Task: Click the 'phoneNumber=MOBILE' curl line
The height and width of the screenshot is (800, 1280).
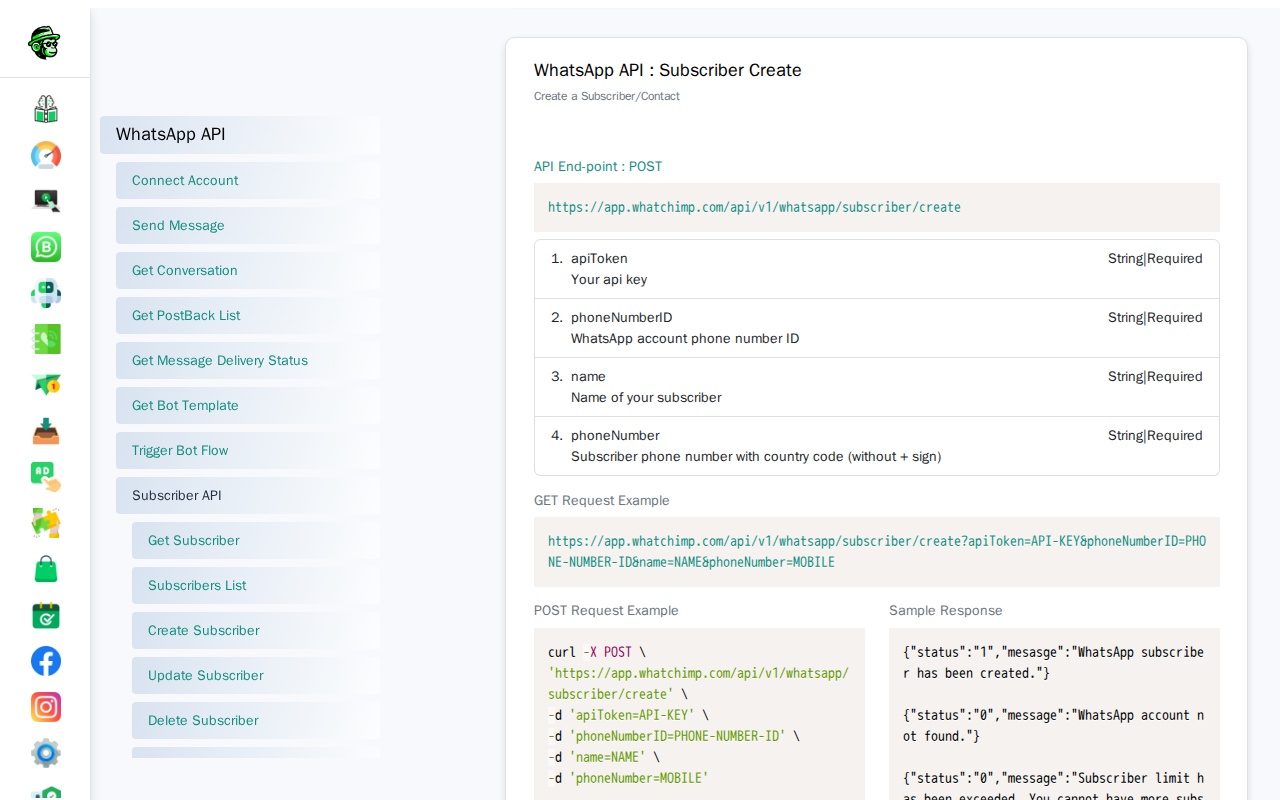Action: (x=628, y=778)
